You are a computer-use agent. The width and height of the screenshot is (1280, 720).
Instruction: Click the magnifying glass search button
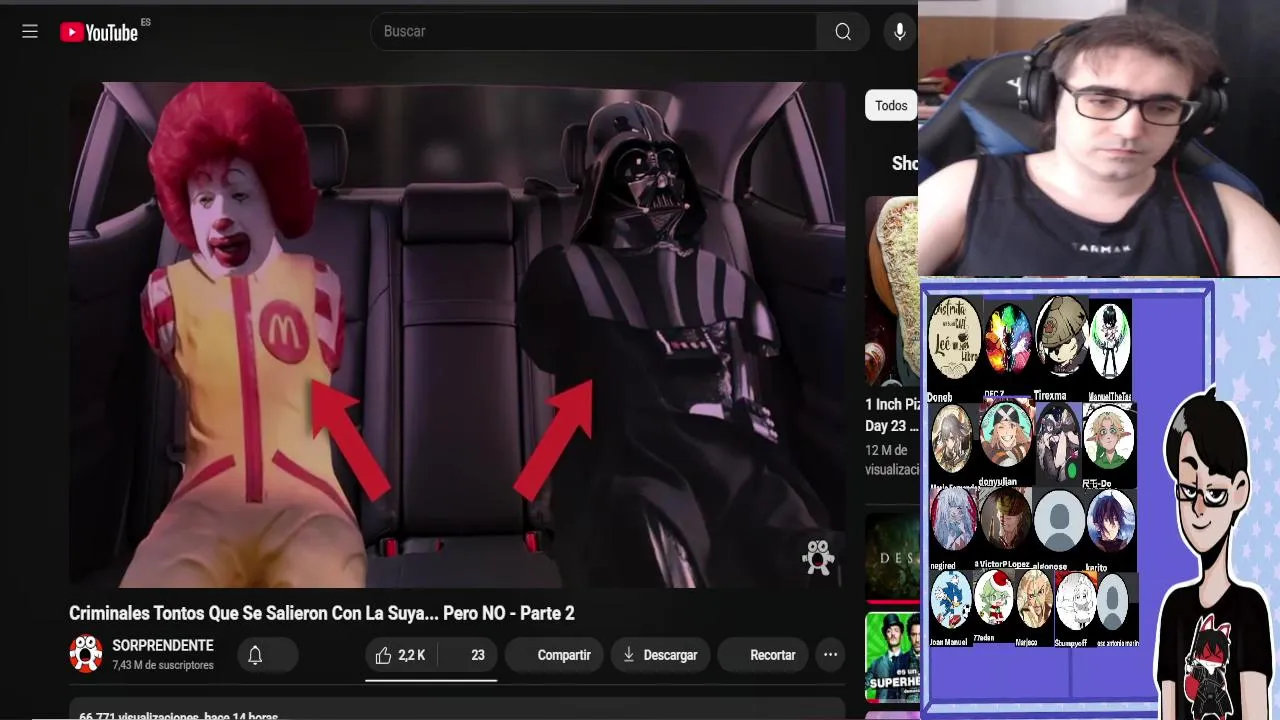click(x=843, y=32)
